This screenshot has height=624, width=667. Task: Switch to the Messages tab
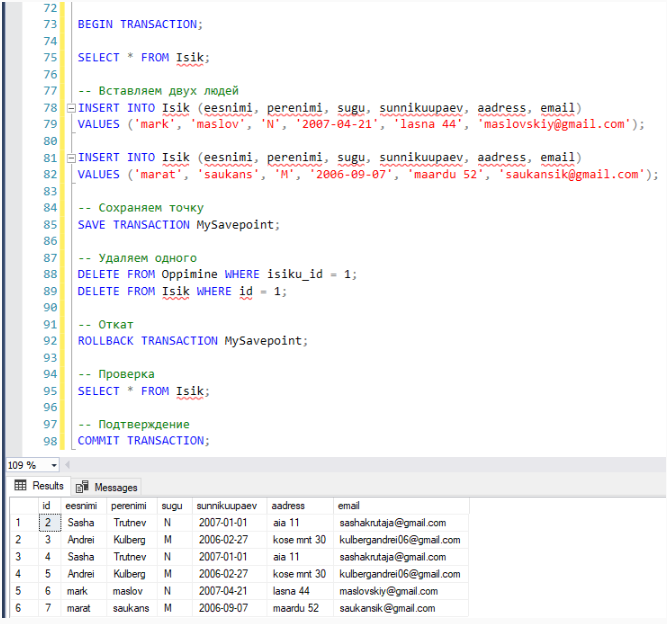click(x=108, y=487)
